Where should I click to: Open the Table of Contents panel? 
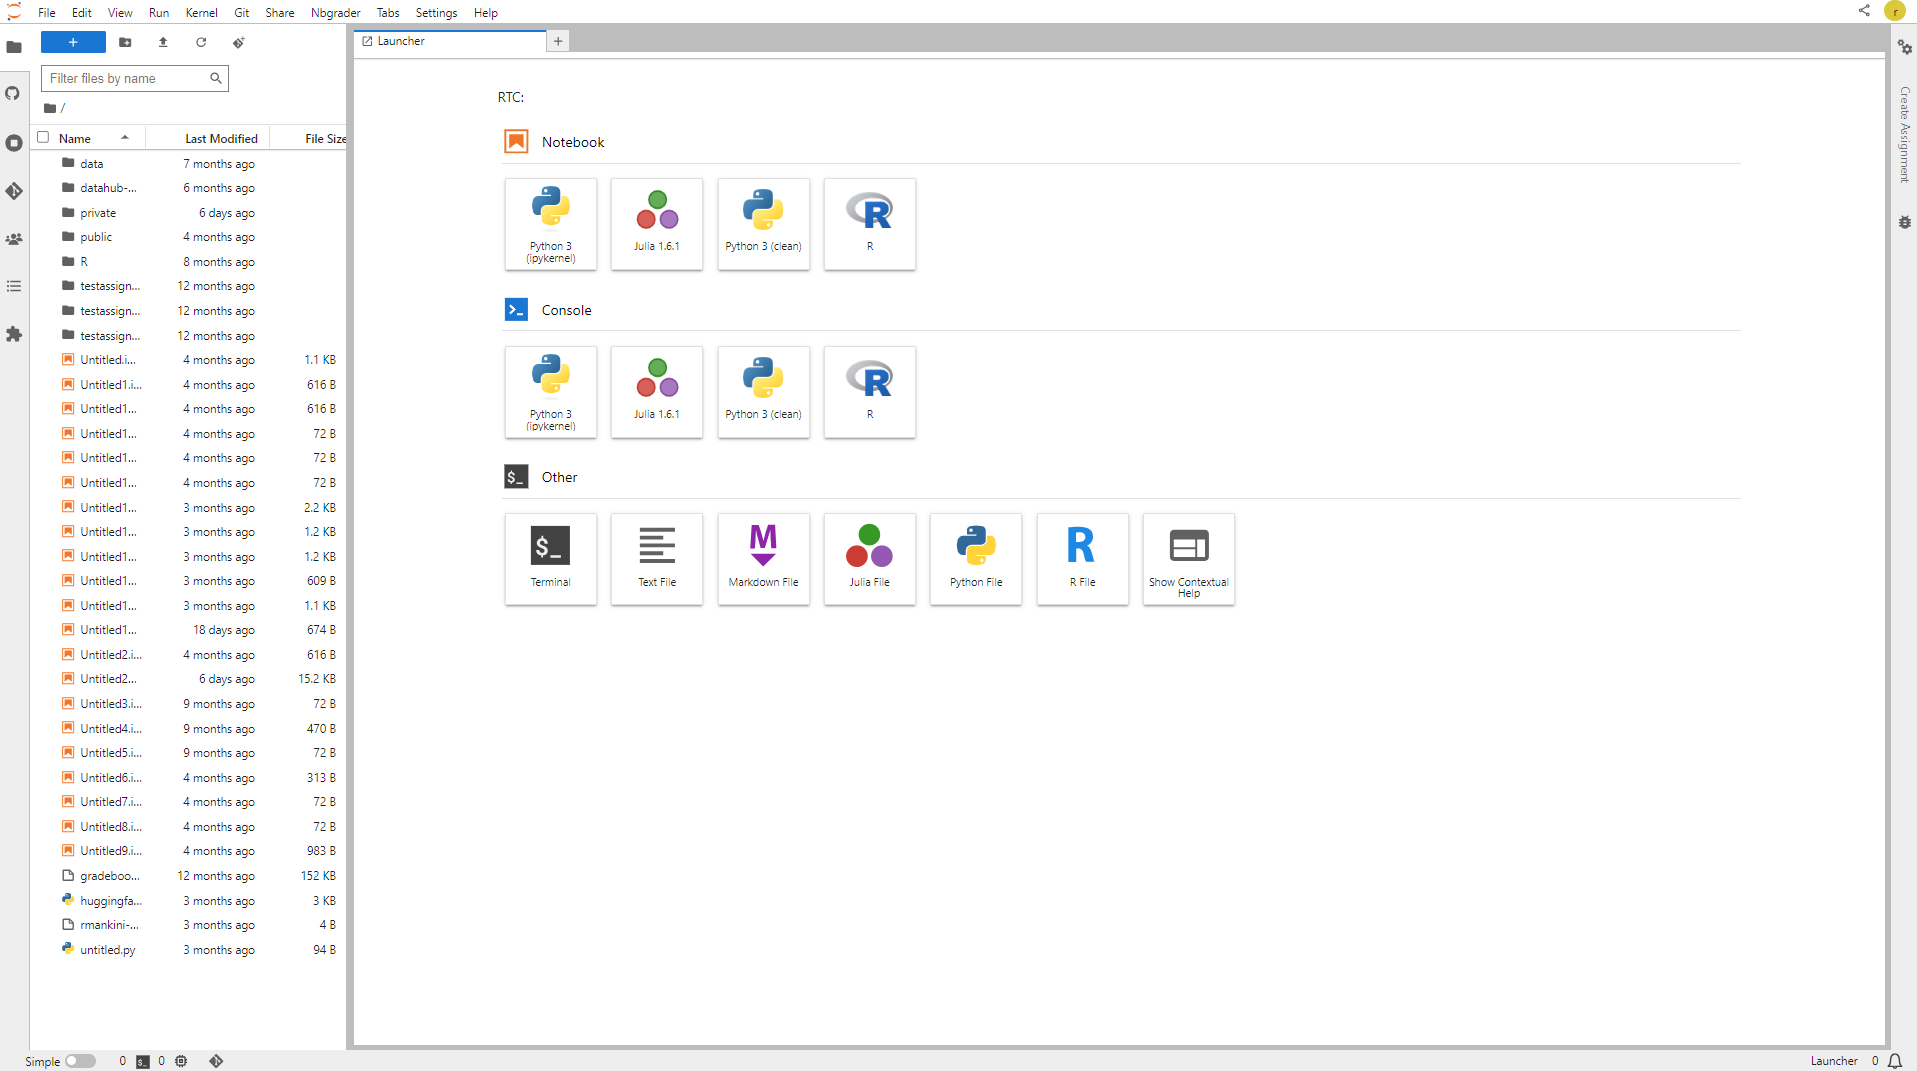tap(14, 286)
